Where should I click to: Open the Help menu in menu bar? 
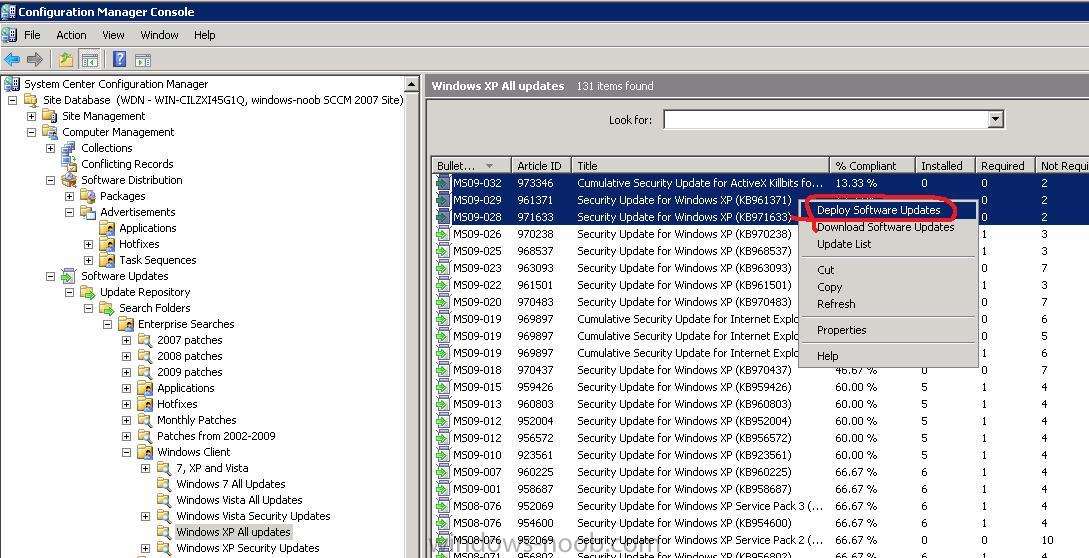click(204, 35)
